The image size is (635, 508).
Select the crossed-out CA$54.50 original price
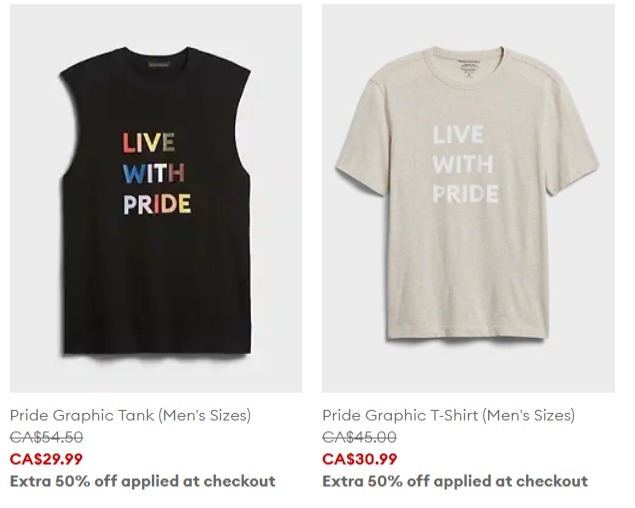coord(47,437)
